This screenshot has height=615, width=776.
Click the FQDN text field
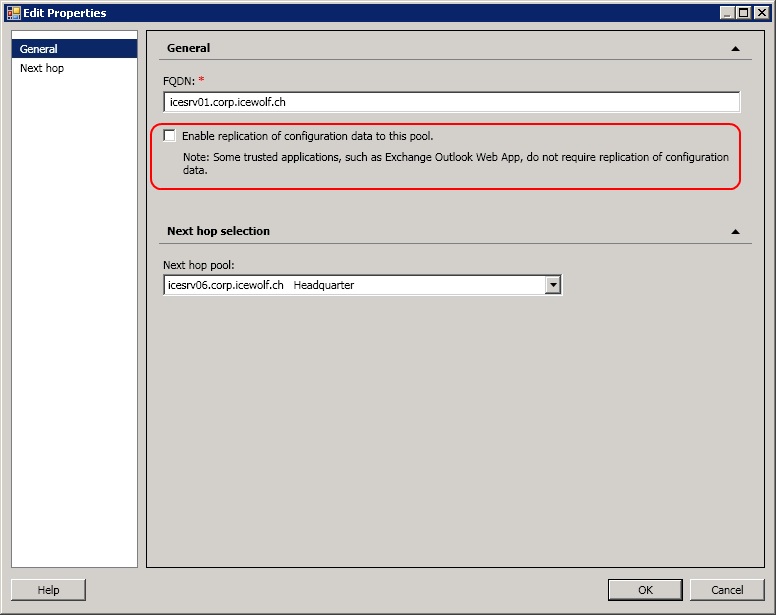click(451, 102)
